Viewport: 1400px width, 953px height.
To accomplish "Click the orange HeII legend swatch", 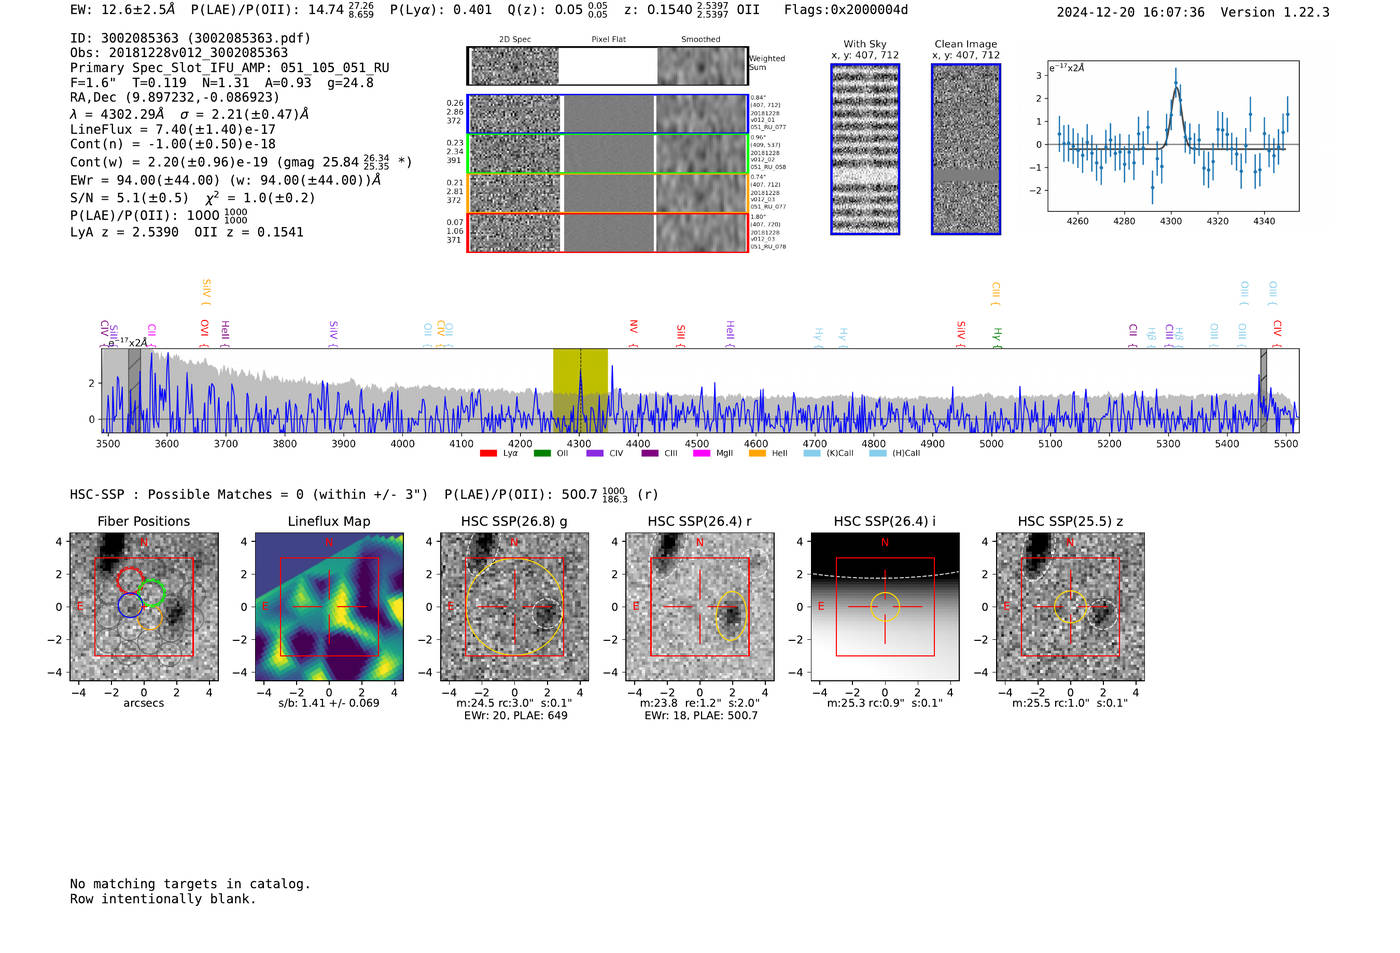I will (x=757, y=454).
